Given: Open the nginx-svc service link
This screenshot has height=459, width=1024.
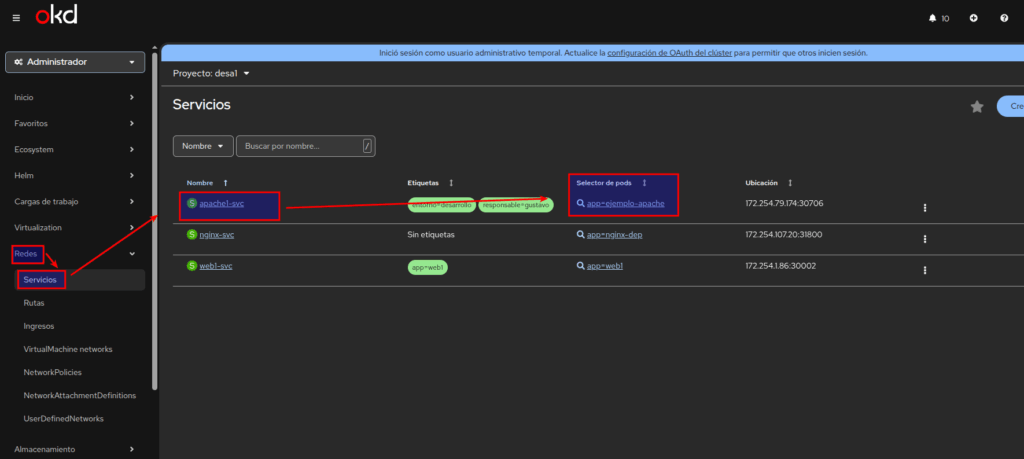Looking at the screenshot, I should click(217, 235).
